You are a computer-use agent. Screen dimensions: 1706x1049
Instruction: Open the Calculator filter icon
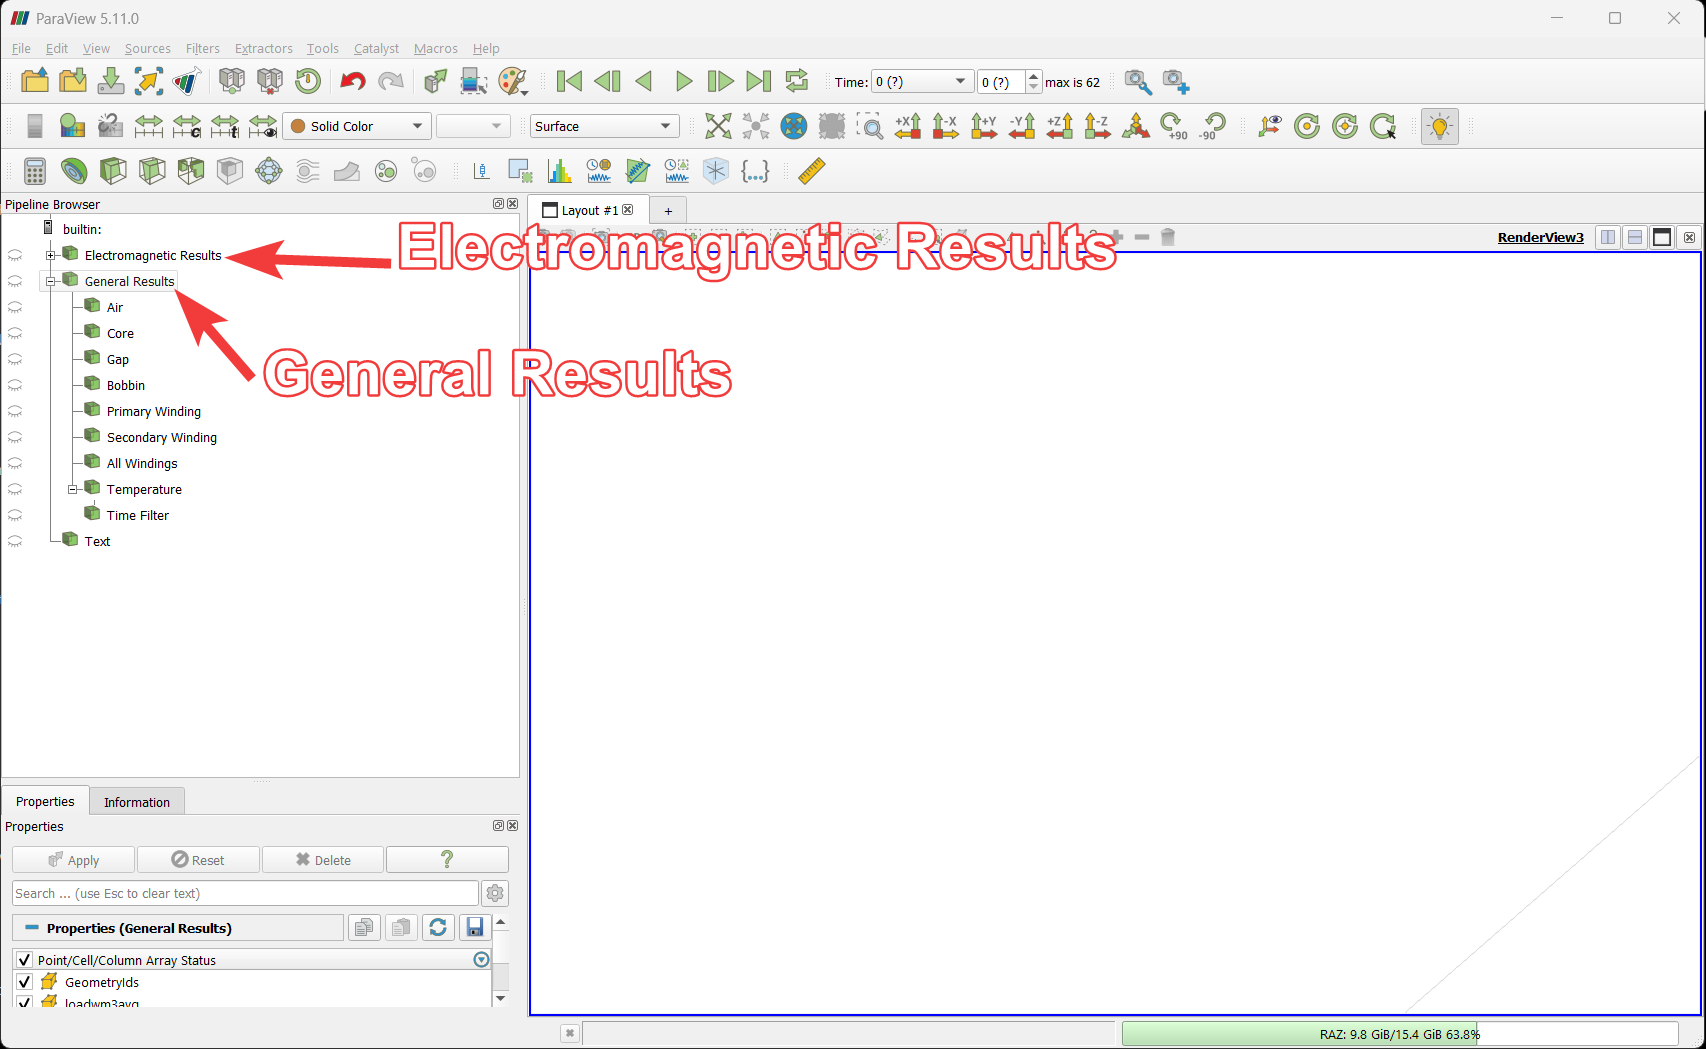pyautogui.click(x=35, y=171)
